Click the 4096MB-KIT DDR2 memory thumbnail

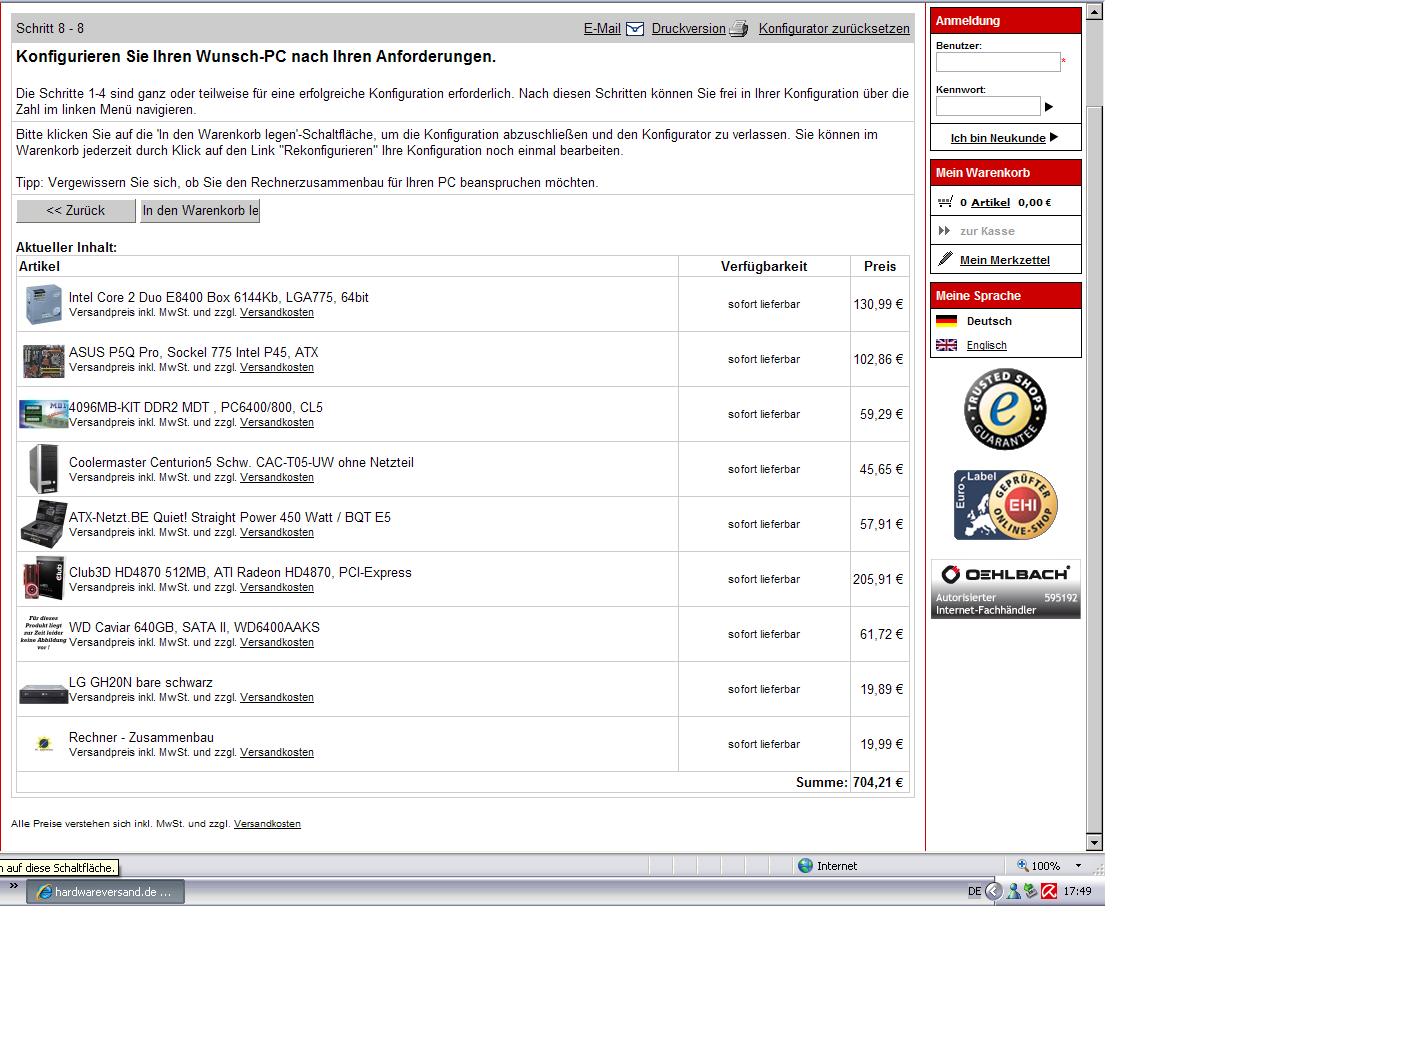[x=44, y=414]
